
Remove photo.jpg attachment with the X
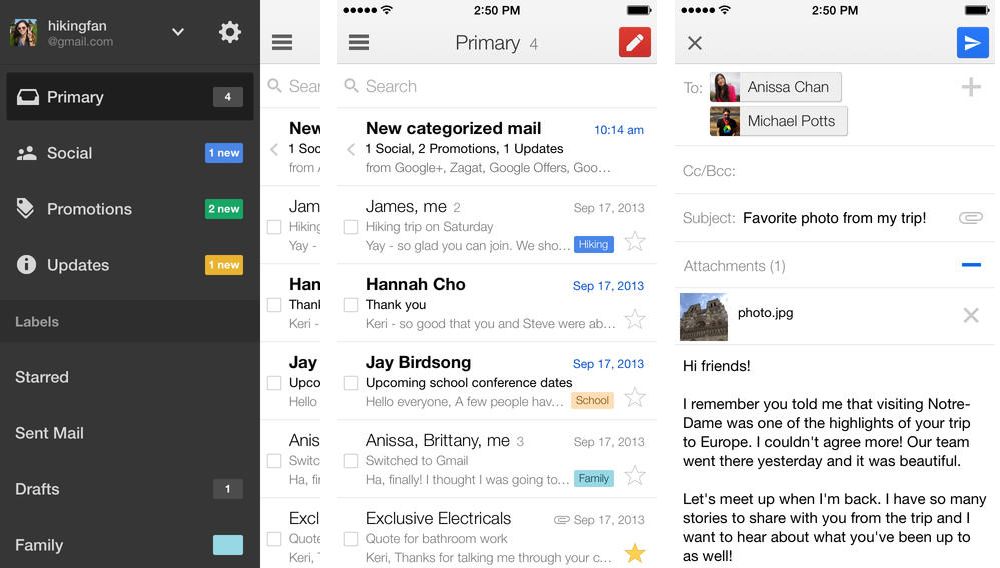coord(970,315)
